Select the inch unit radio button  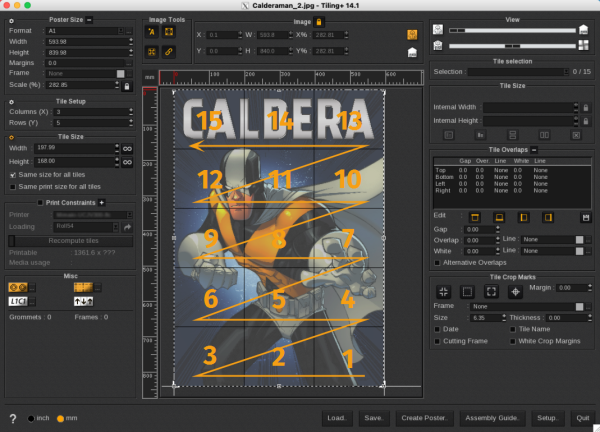30,417
